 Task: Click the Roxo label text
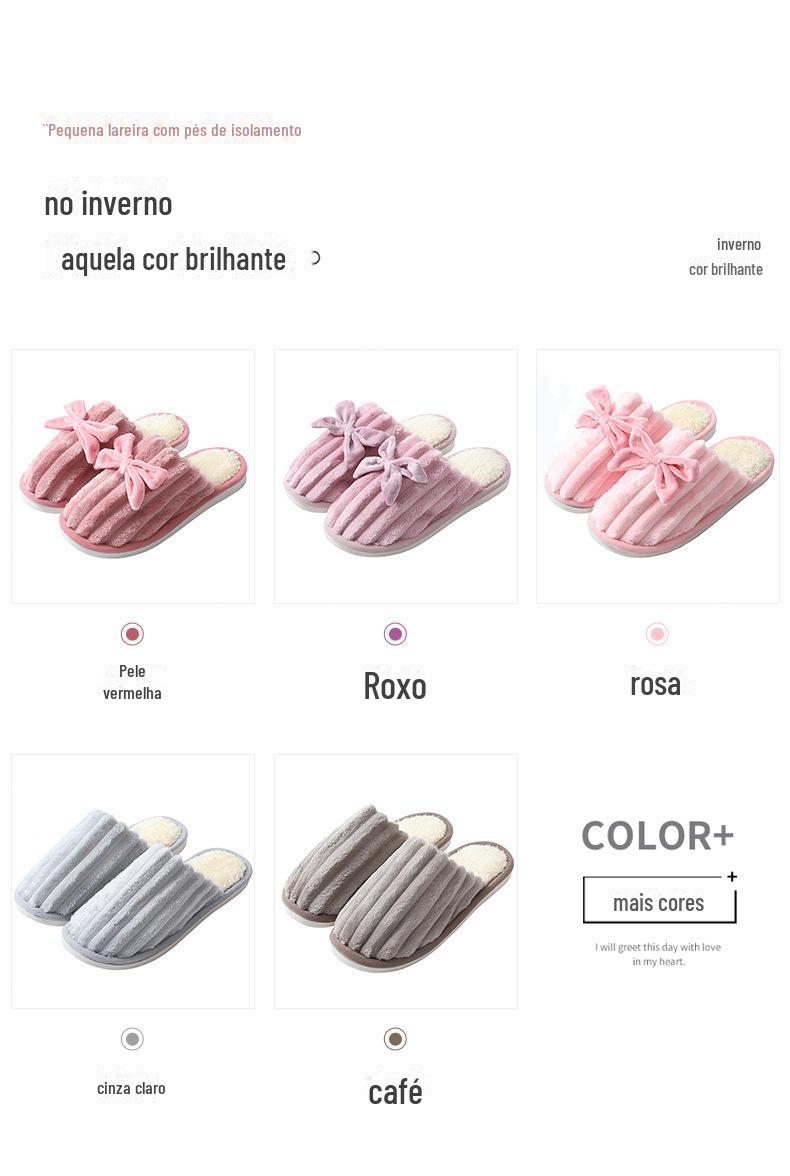point(395,686)
